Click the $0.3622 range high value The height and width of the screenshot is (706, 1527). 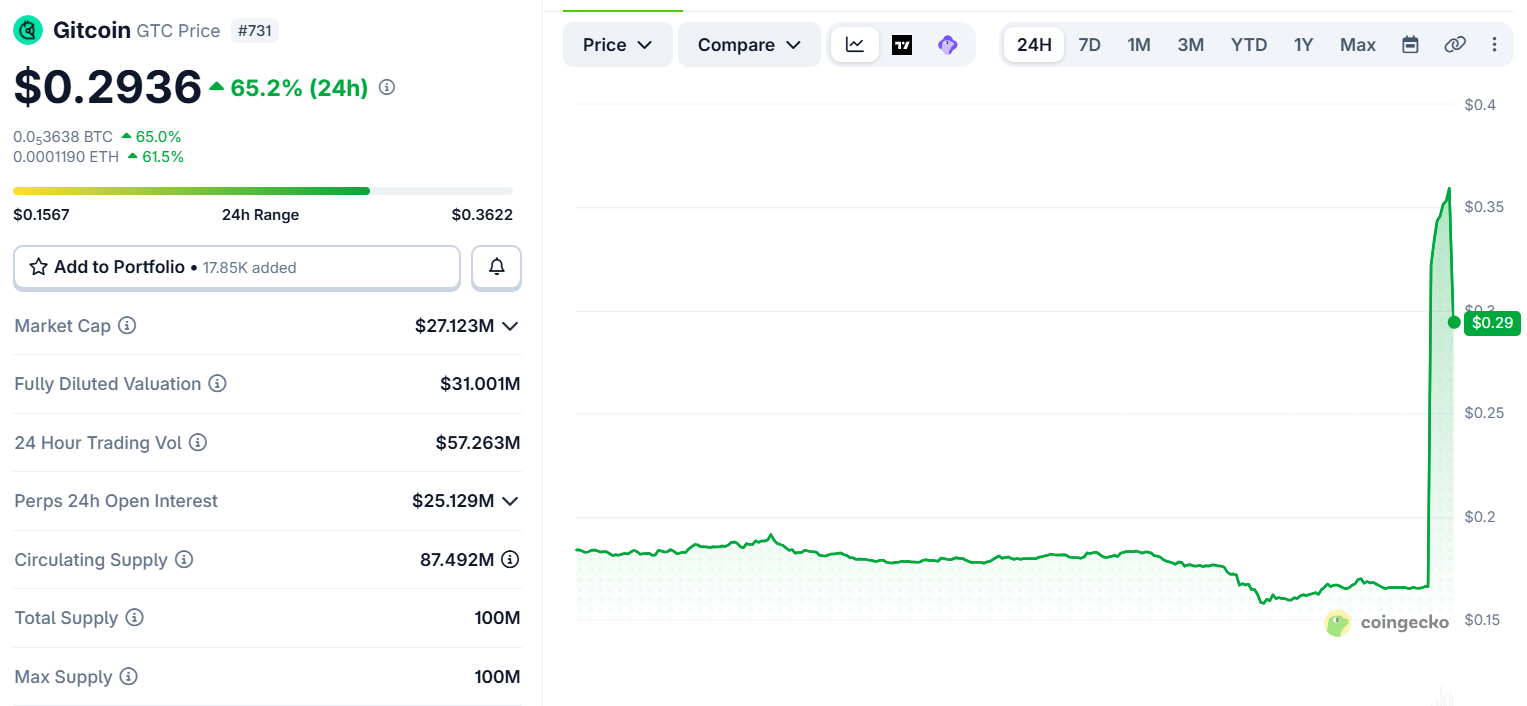coord(482,214)
